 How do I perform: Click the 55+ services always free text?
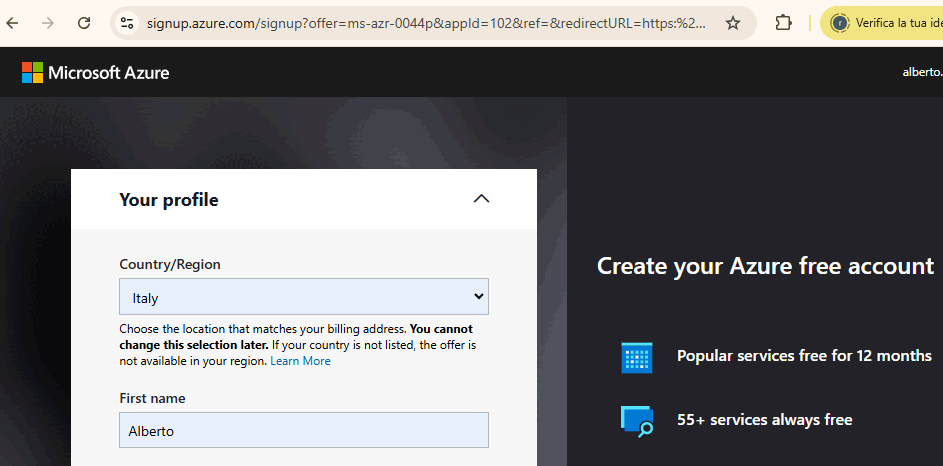(764, 419)
